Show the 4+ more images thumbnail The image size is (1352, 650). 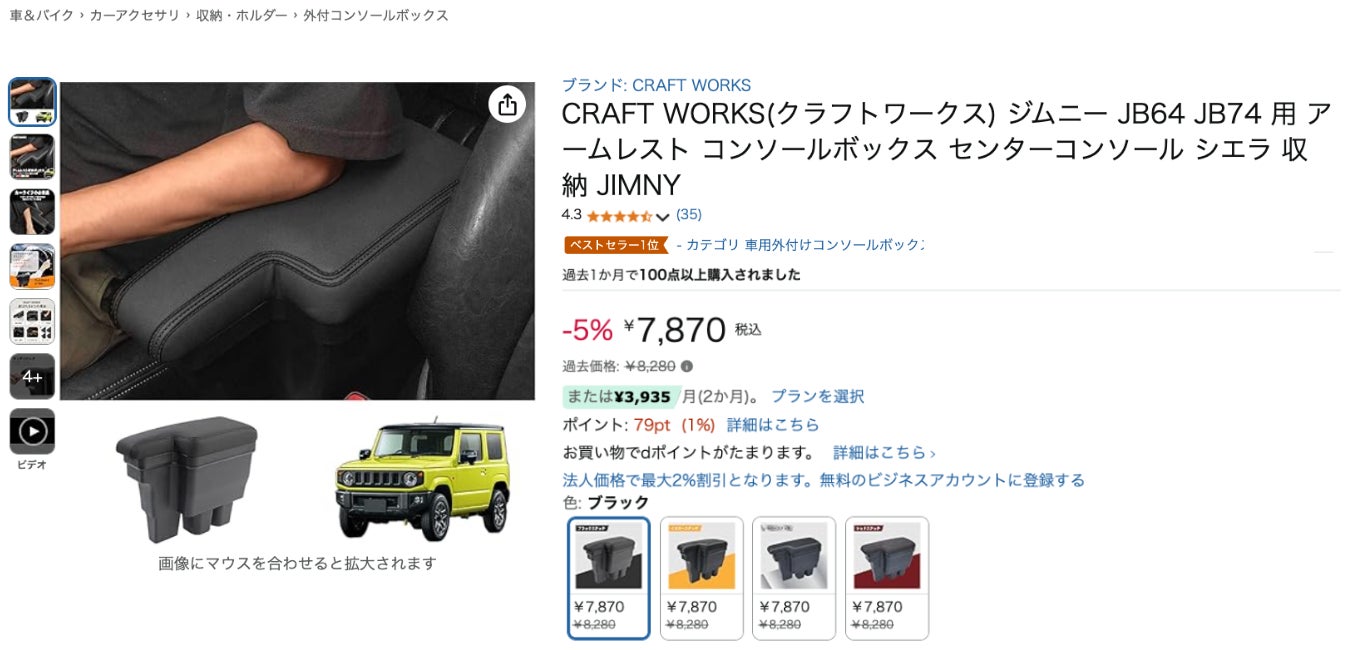pos(32,376)
